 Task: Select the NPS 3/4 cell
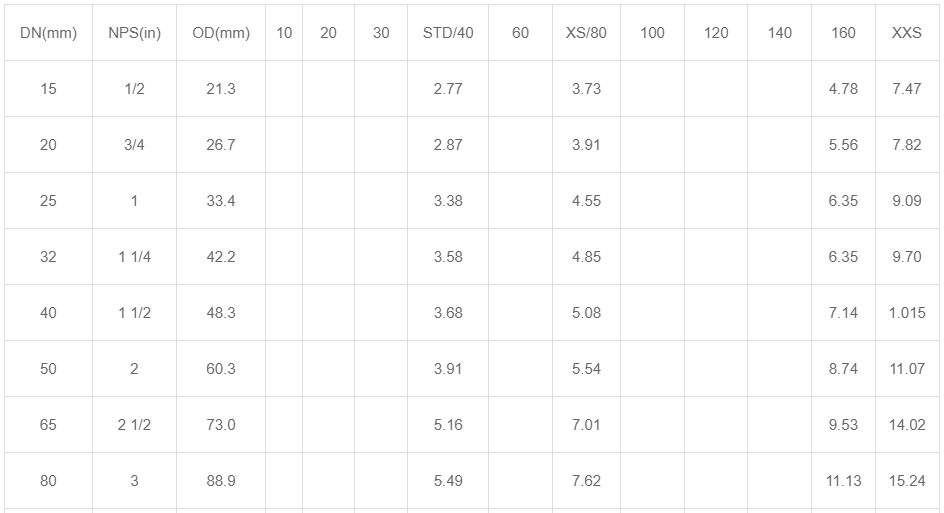tap(134, 145)
